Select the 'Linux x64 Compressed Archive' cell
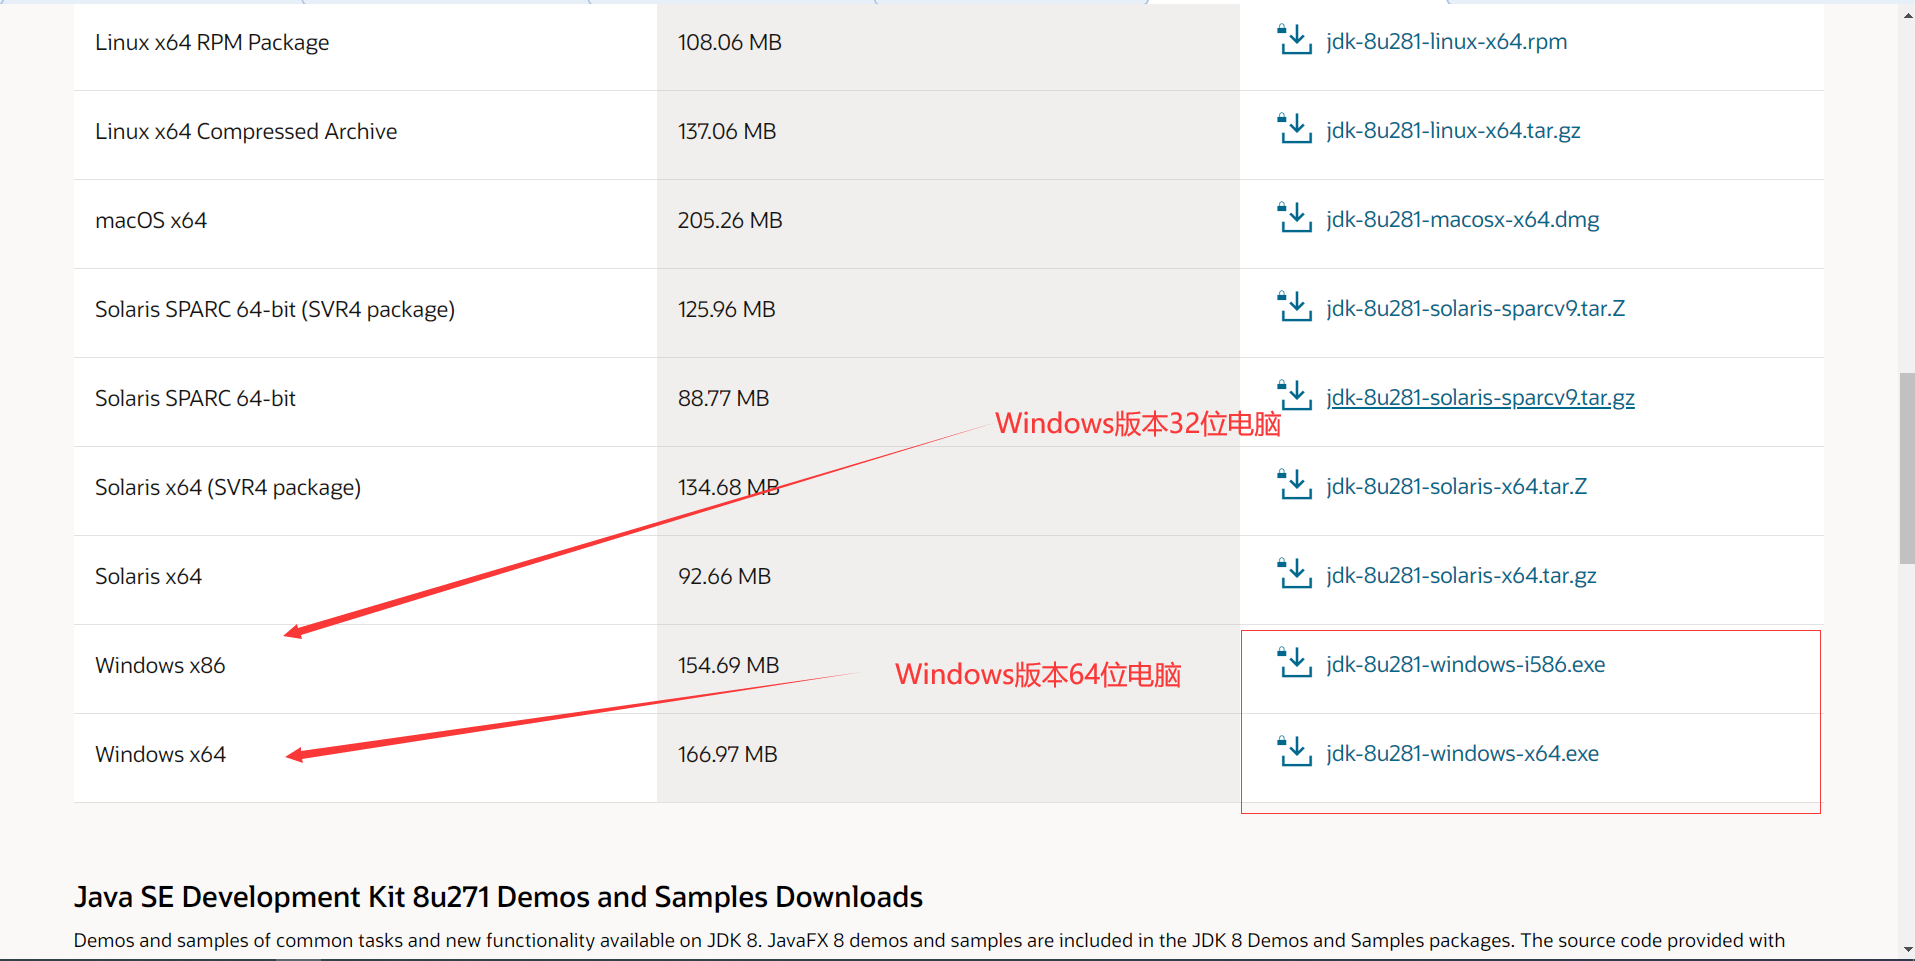Viewport: 1915px width, 961px height. point(365,135)
